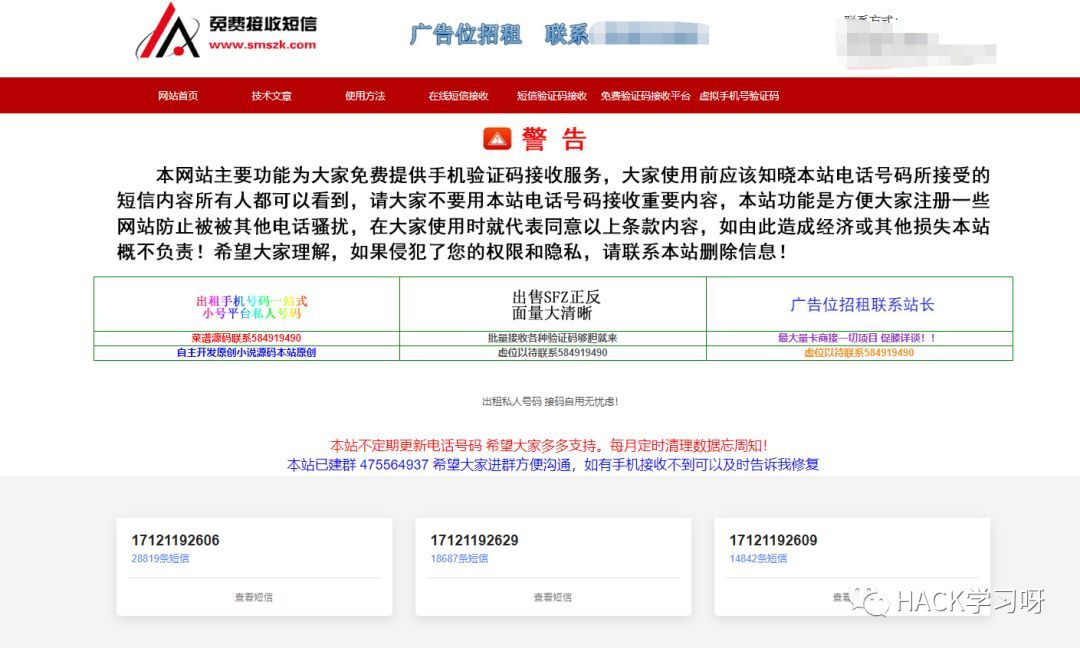The image size is (1080, 648).
Task: Open the 虚拟手机号验证码 page
Action: coord(742,96)
